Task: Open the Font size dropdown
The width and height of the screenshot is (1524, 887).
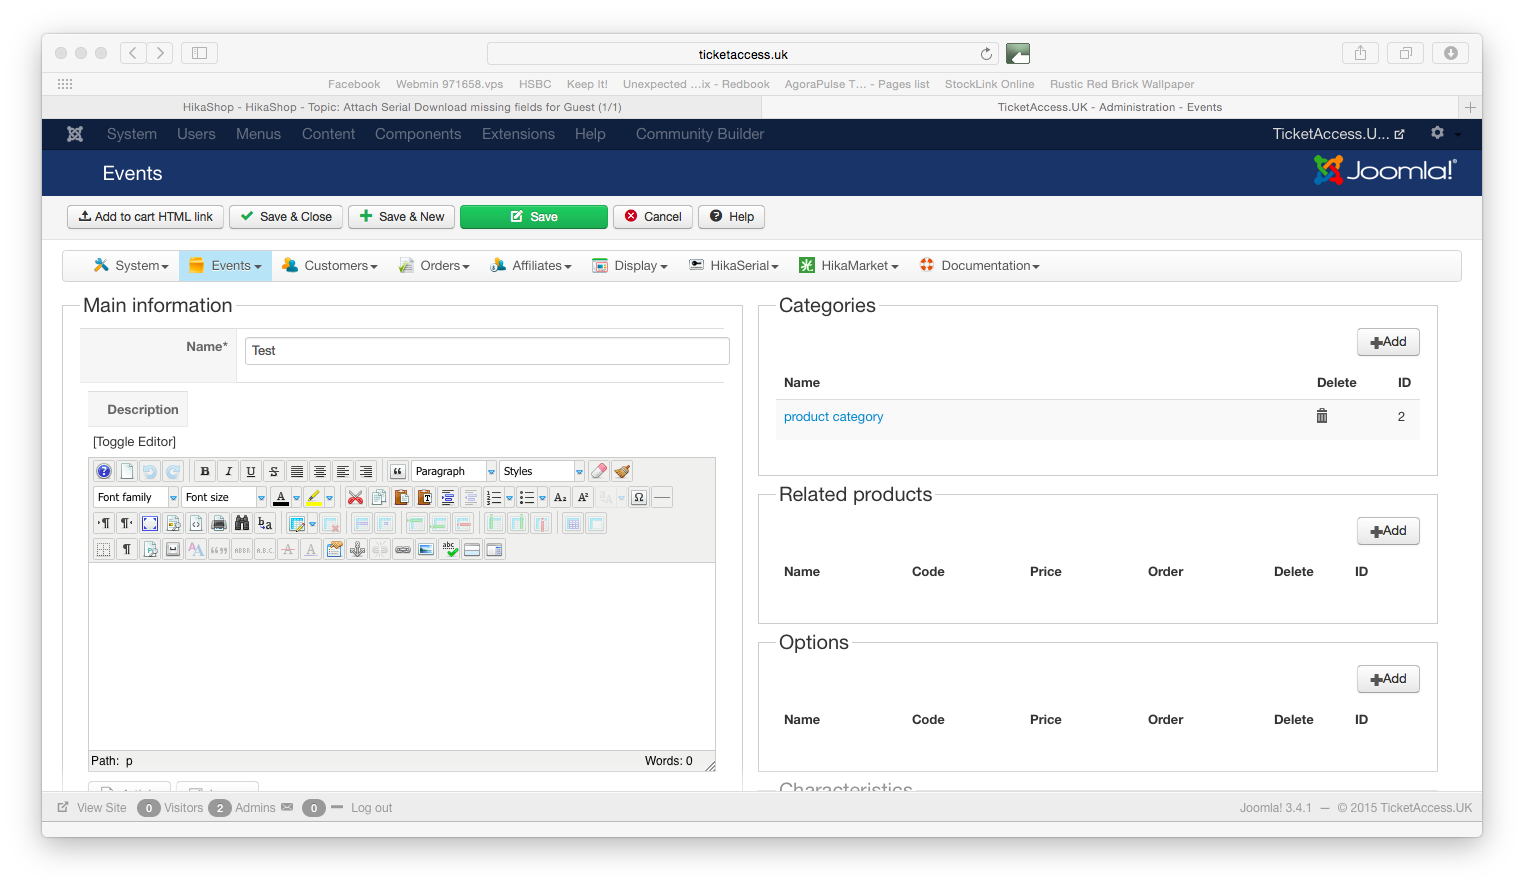Action: tap(224, 497)
